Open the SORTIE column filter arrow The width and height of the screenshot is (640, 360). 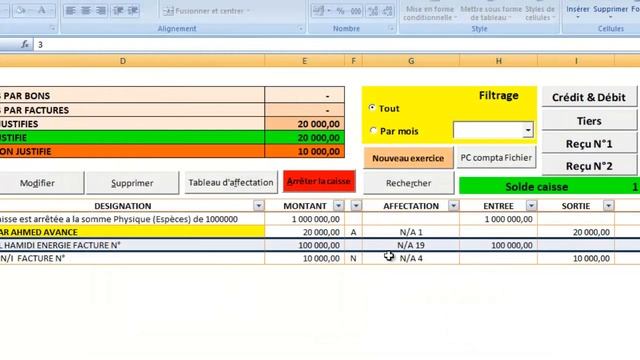click(x=608, y=206)
